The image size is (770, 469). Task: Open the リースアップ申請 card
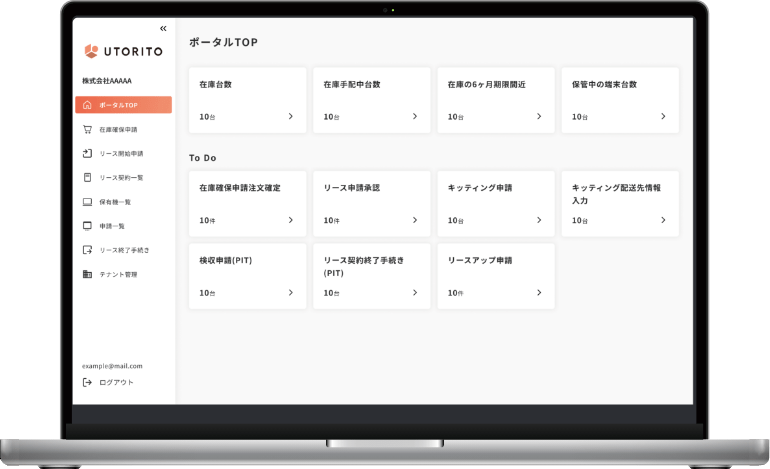495,276
